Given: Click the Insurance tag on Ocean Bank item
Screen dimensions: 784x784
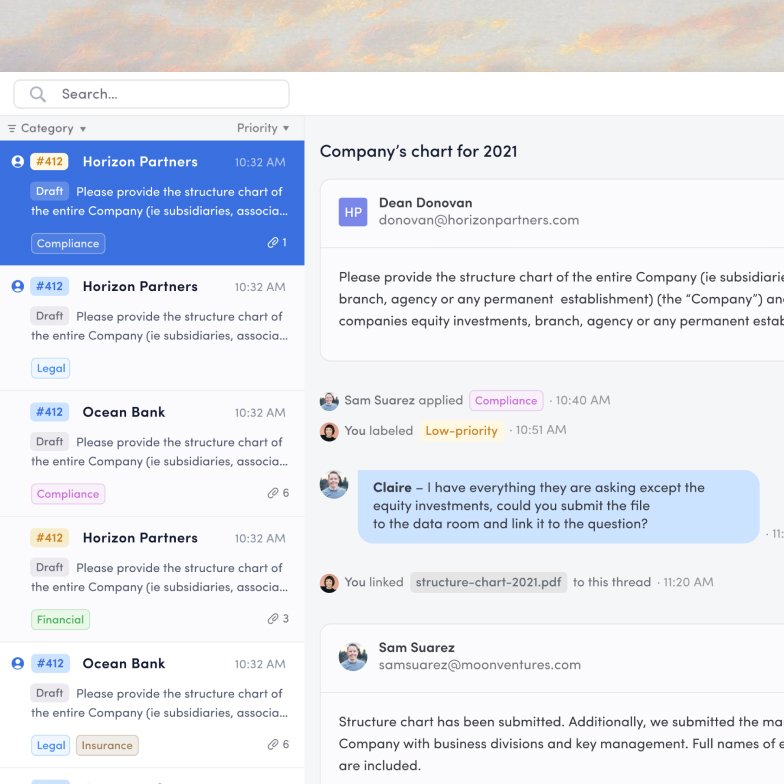Looking at the screenshot, I should pos(107,745).
